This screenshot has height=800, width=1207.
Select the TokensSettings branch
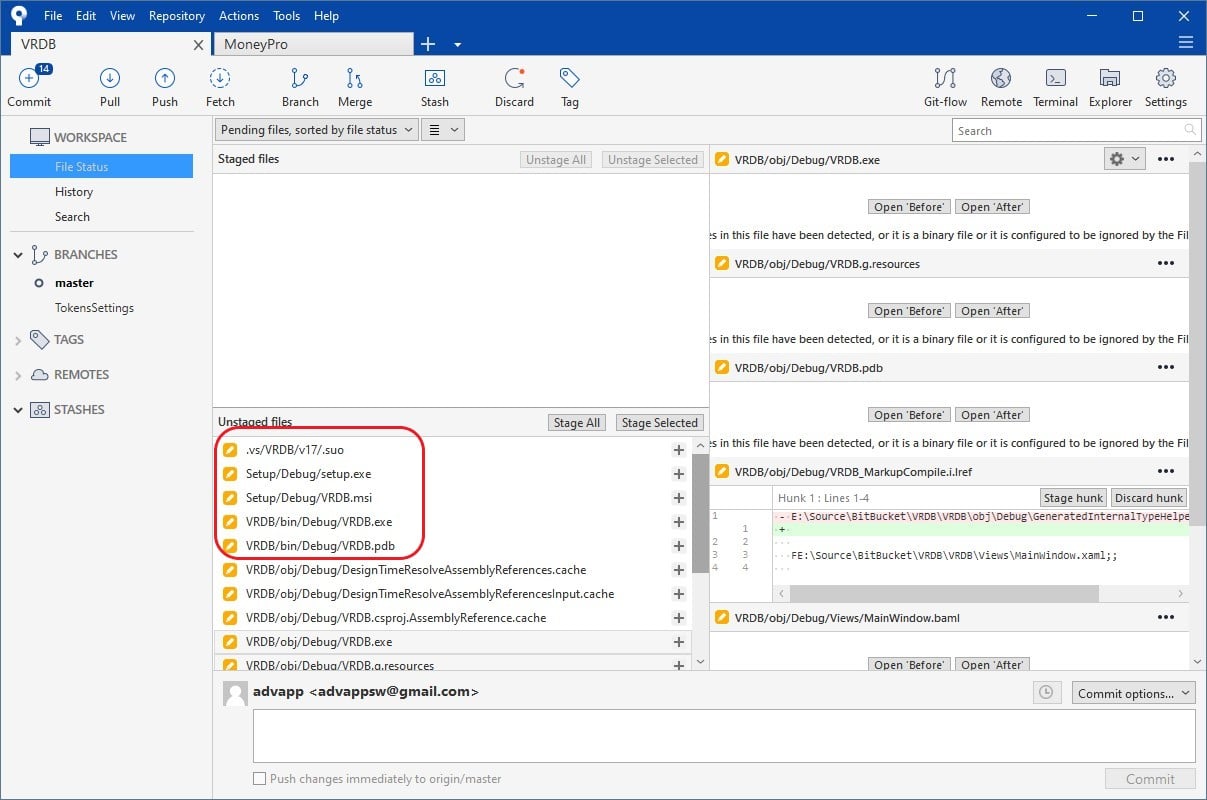coord(94,308)
